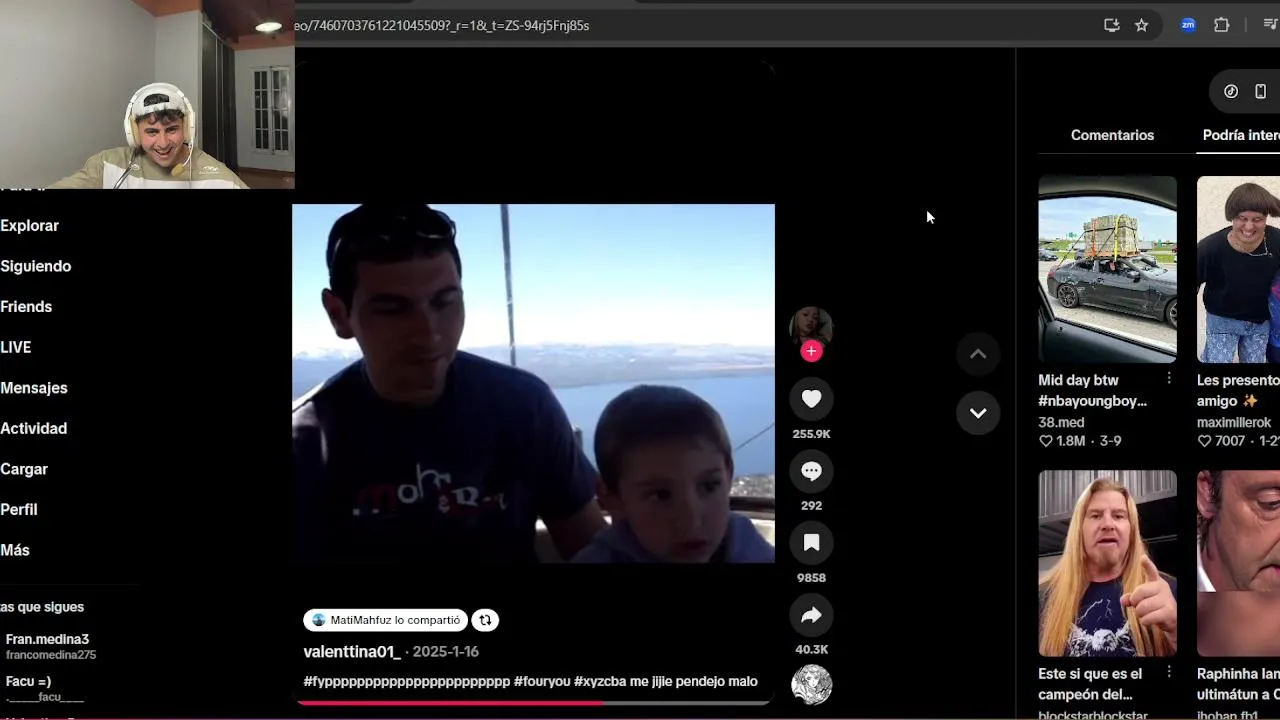Click the playing video to pause
1280x720 pixels.
533,383
